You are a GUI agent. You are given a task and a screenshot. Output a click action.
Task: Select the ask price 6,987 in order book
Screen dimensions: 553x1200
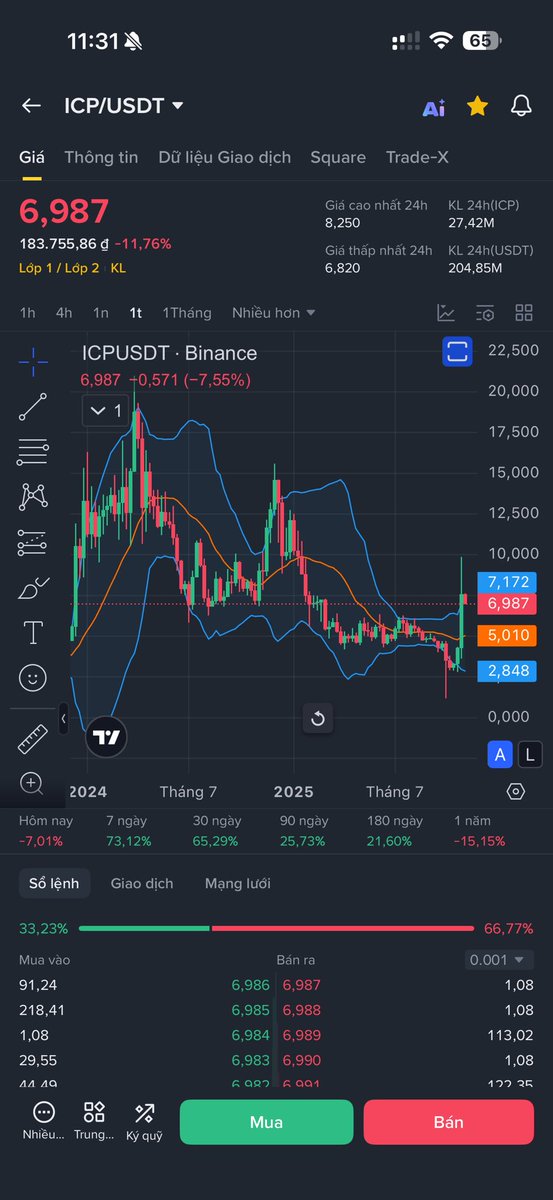[302, 985]
